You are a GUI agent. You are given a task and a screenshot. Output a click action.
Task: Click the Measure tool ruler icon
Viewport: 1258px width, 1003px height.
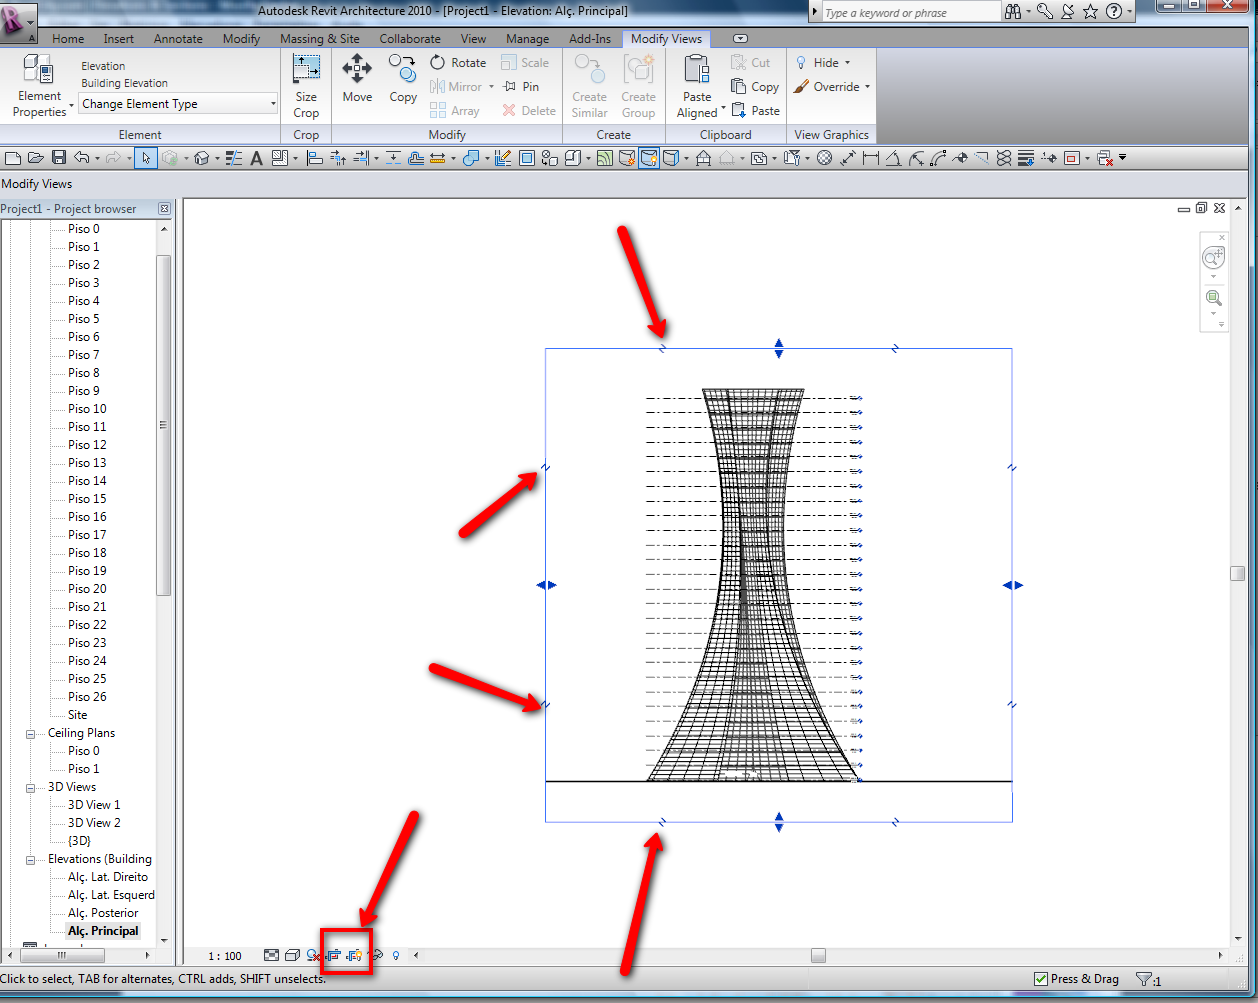point(438,158)
